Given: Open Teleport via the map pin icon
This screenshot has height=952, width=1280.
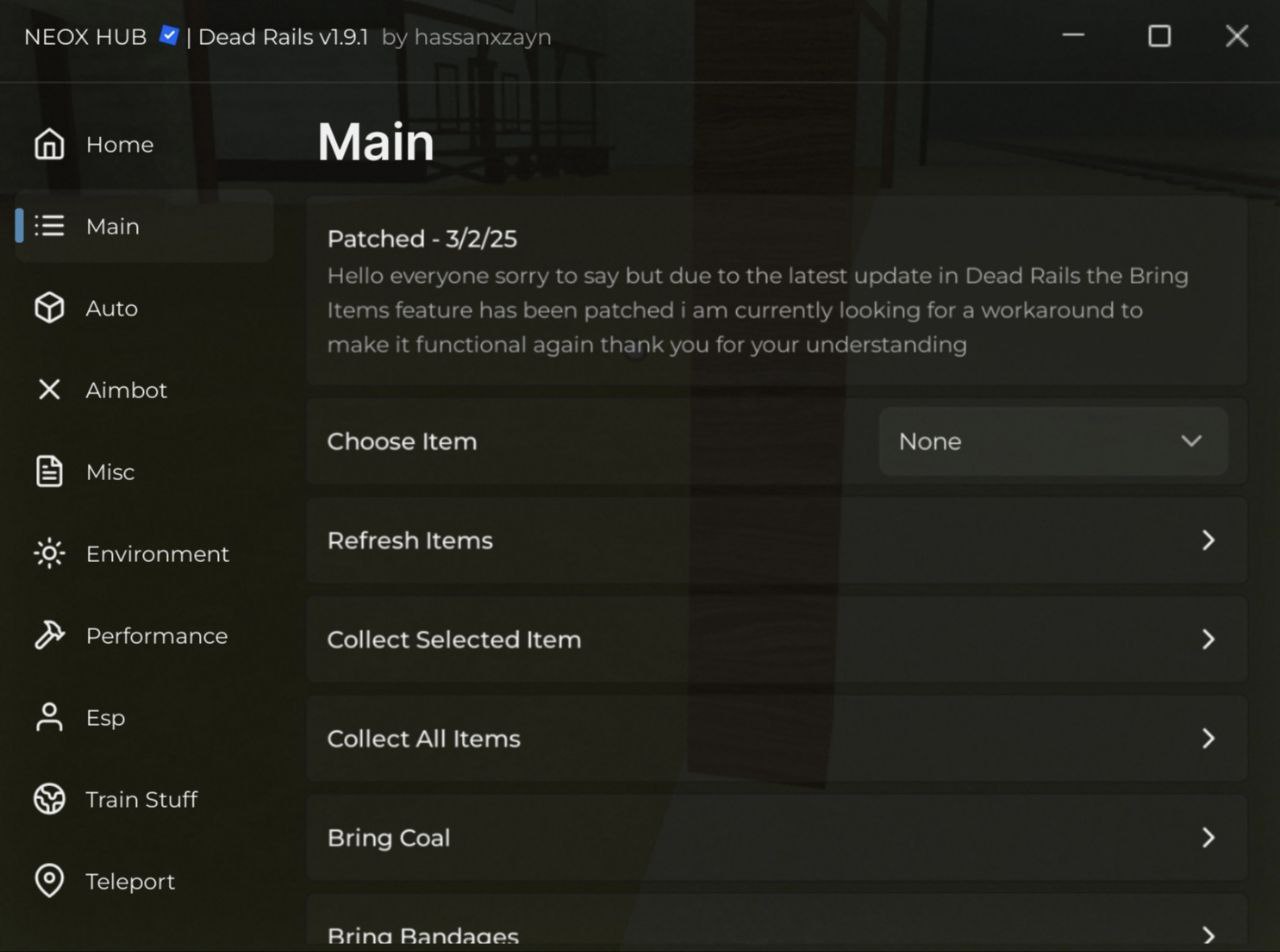Looking at the screenshot, I should click(x=49, y=881).
